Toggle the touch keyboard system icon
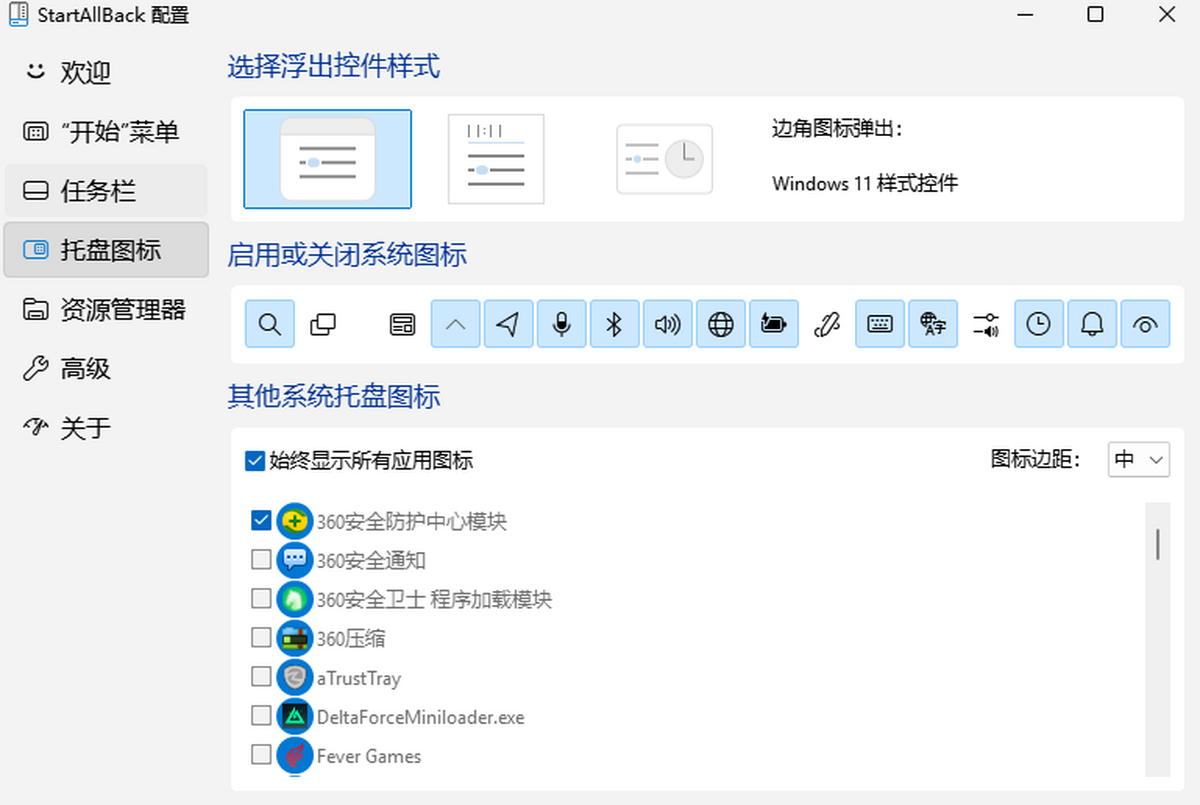Screen dimensions: 1200x805 pos(880,324)
